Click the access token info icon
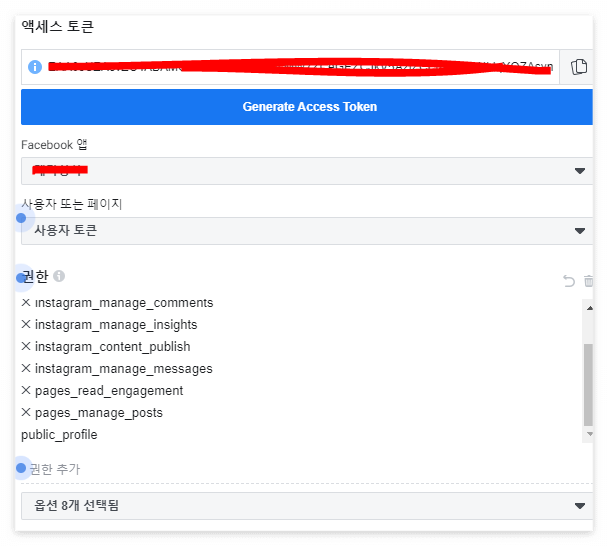 [x=35, y=67]
